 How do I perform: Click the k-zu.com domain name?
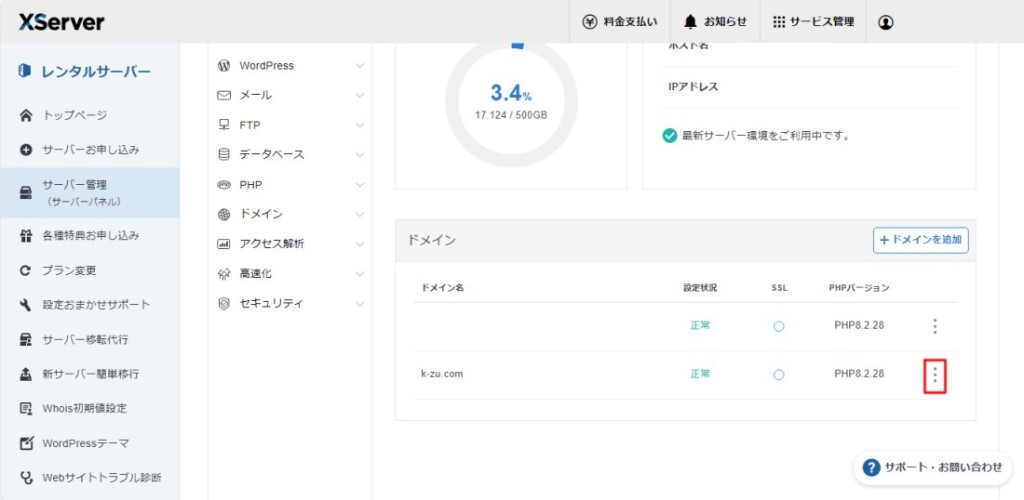pos(442,374)
